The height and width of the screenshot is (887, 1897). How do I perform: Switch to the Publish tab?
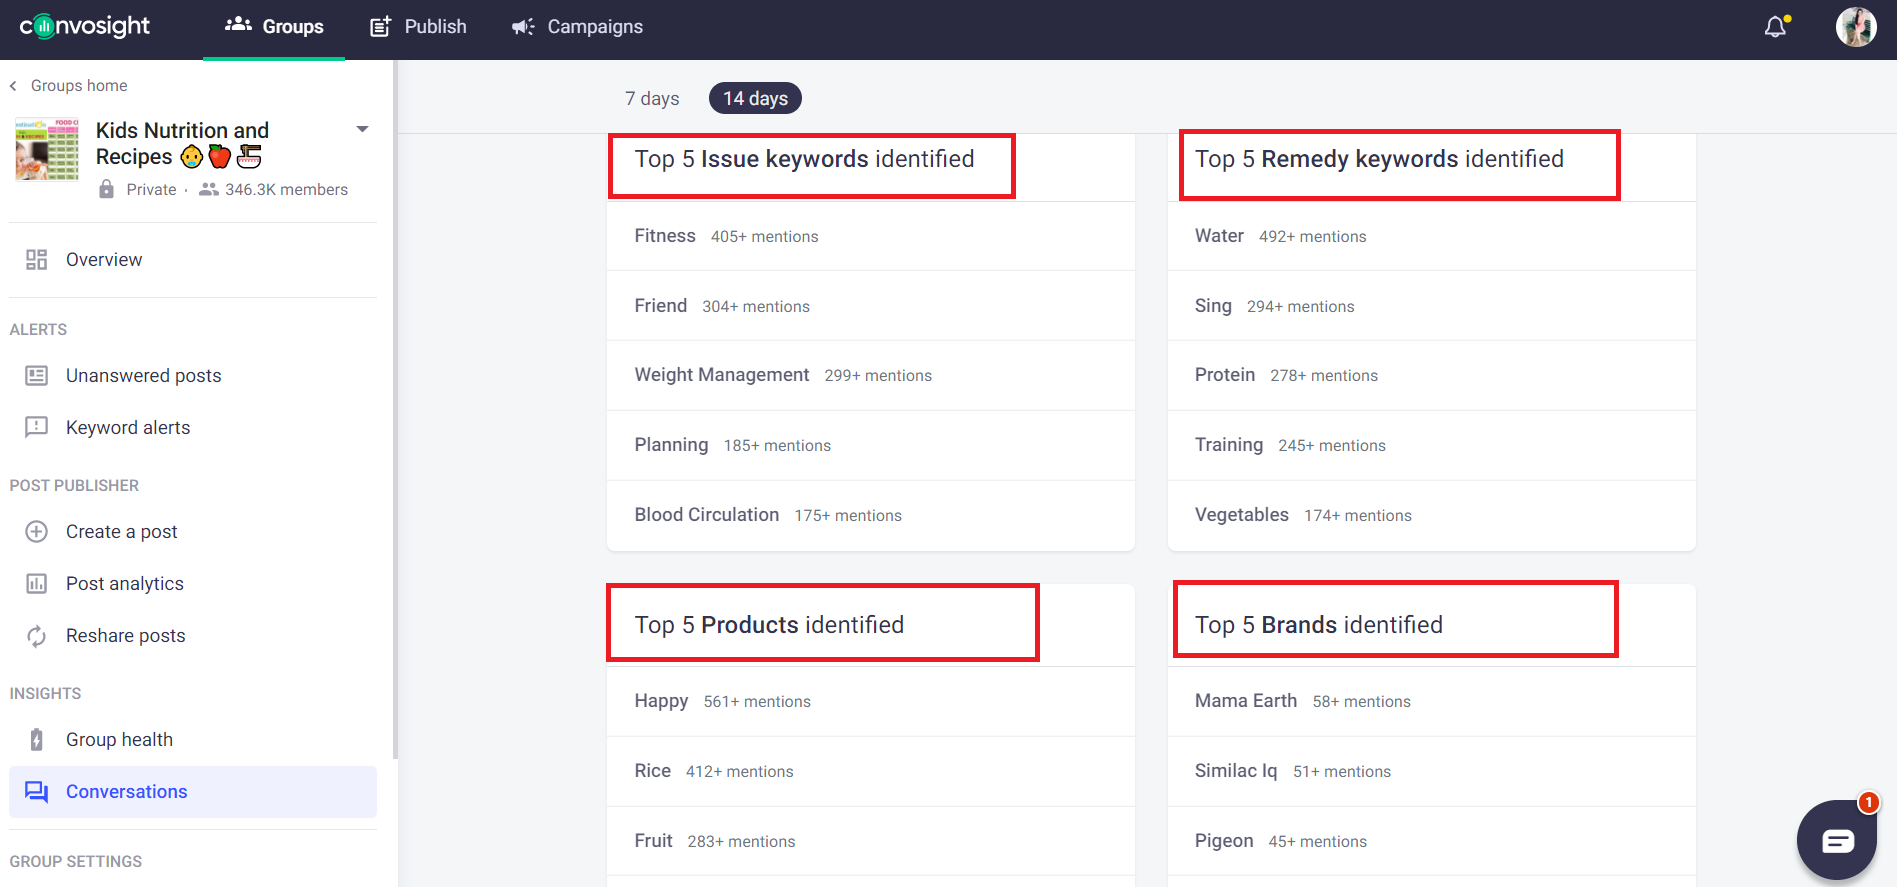418,27
